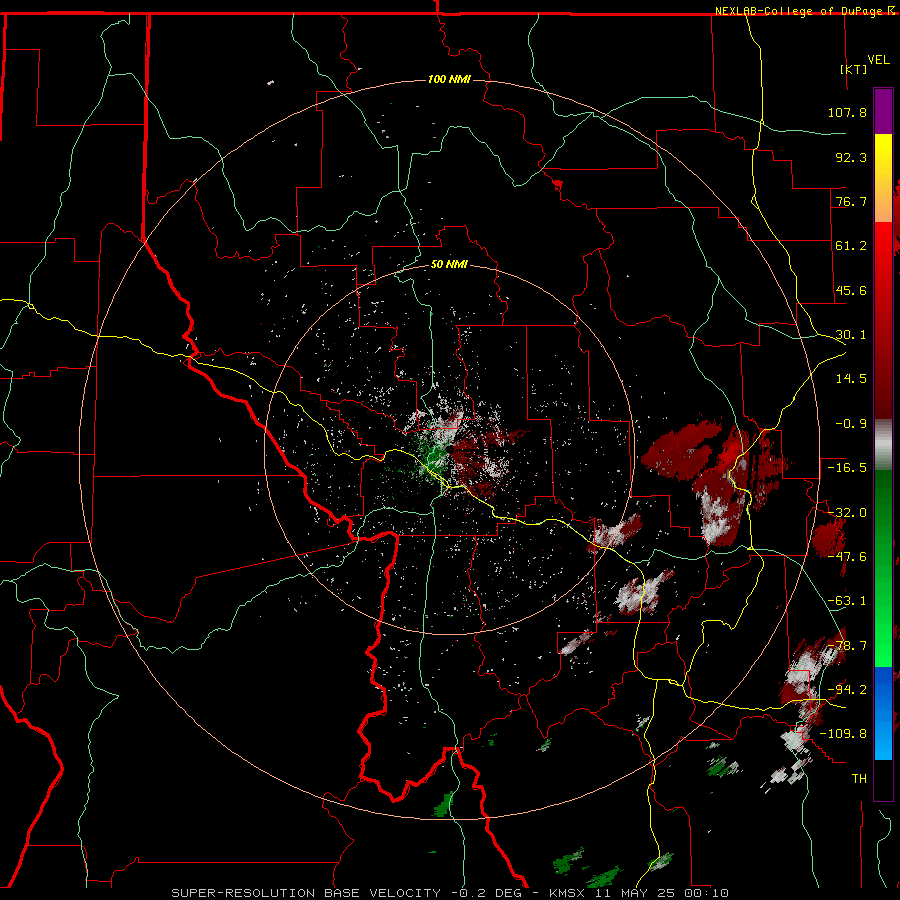Click the -63.1 velocity scale value
900x900 pixels.
(847, 601)
